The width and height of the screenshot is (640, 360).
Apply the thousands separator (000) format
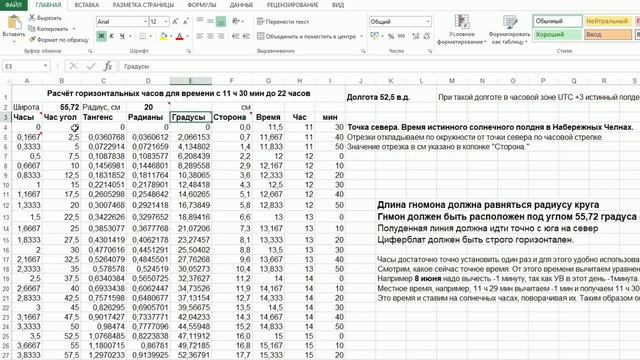402,36
